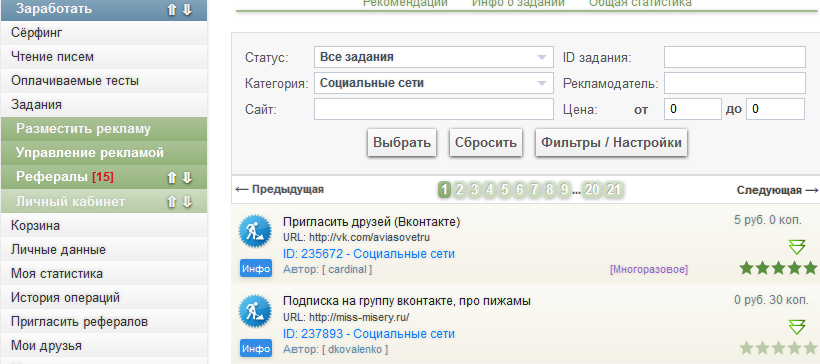Open author cardinal profile link
Viewport: 820px width, 364px height.
click(x=350, y=270)
